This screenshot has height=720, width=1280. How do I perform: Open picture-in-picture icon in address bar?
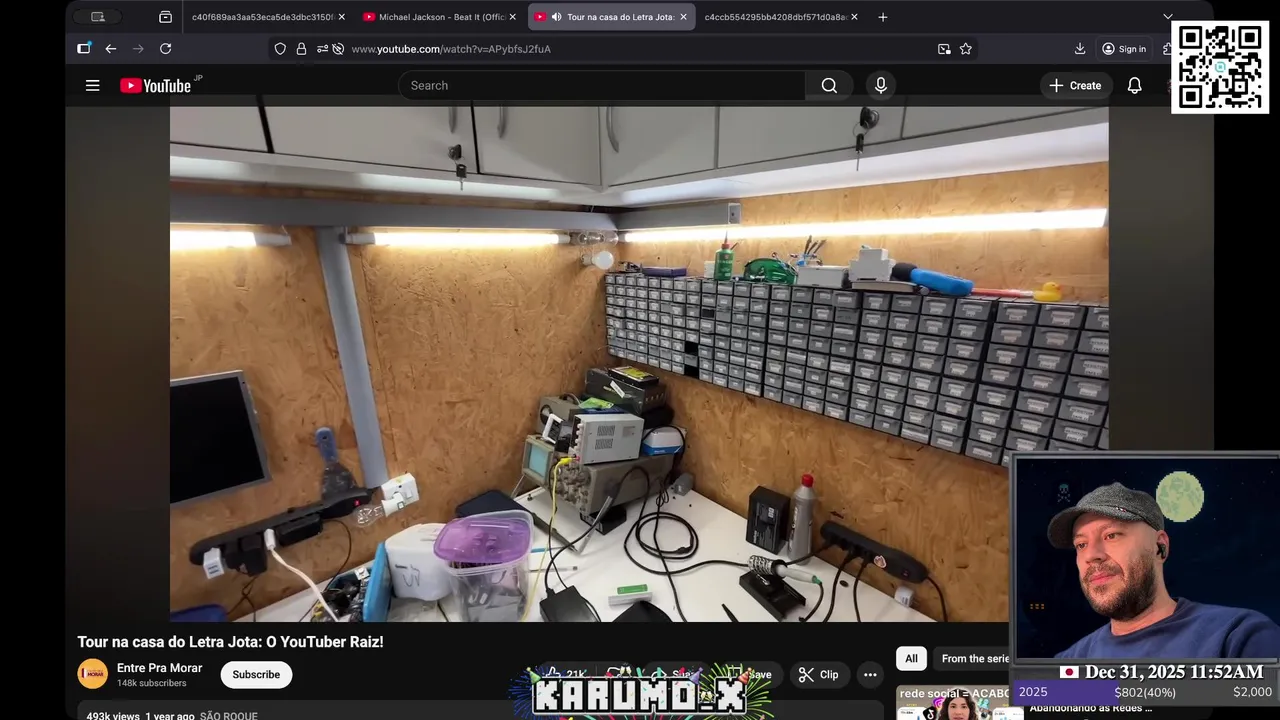click(x=944, y=49)
